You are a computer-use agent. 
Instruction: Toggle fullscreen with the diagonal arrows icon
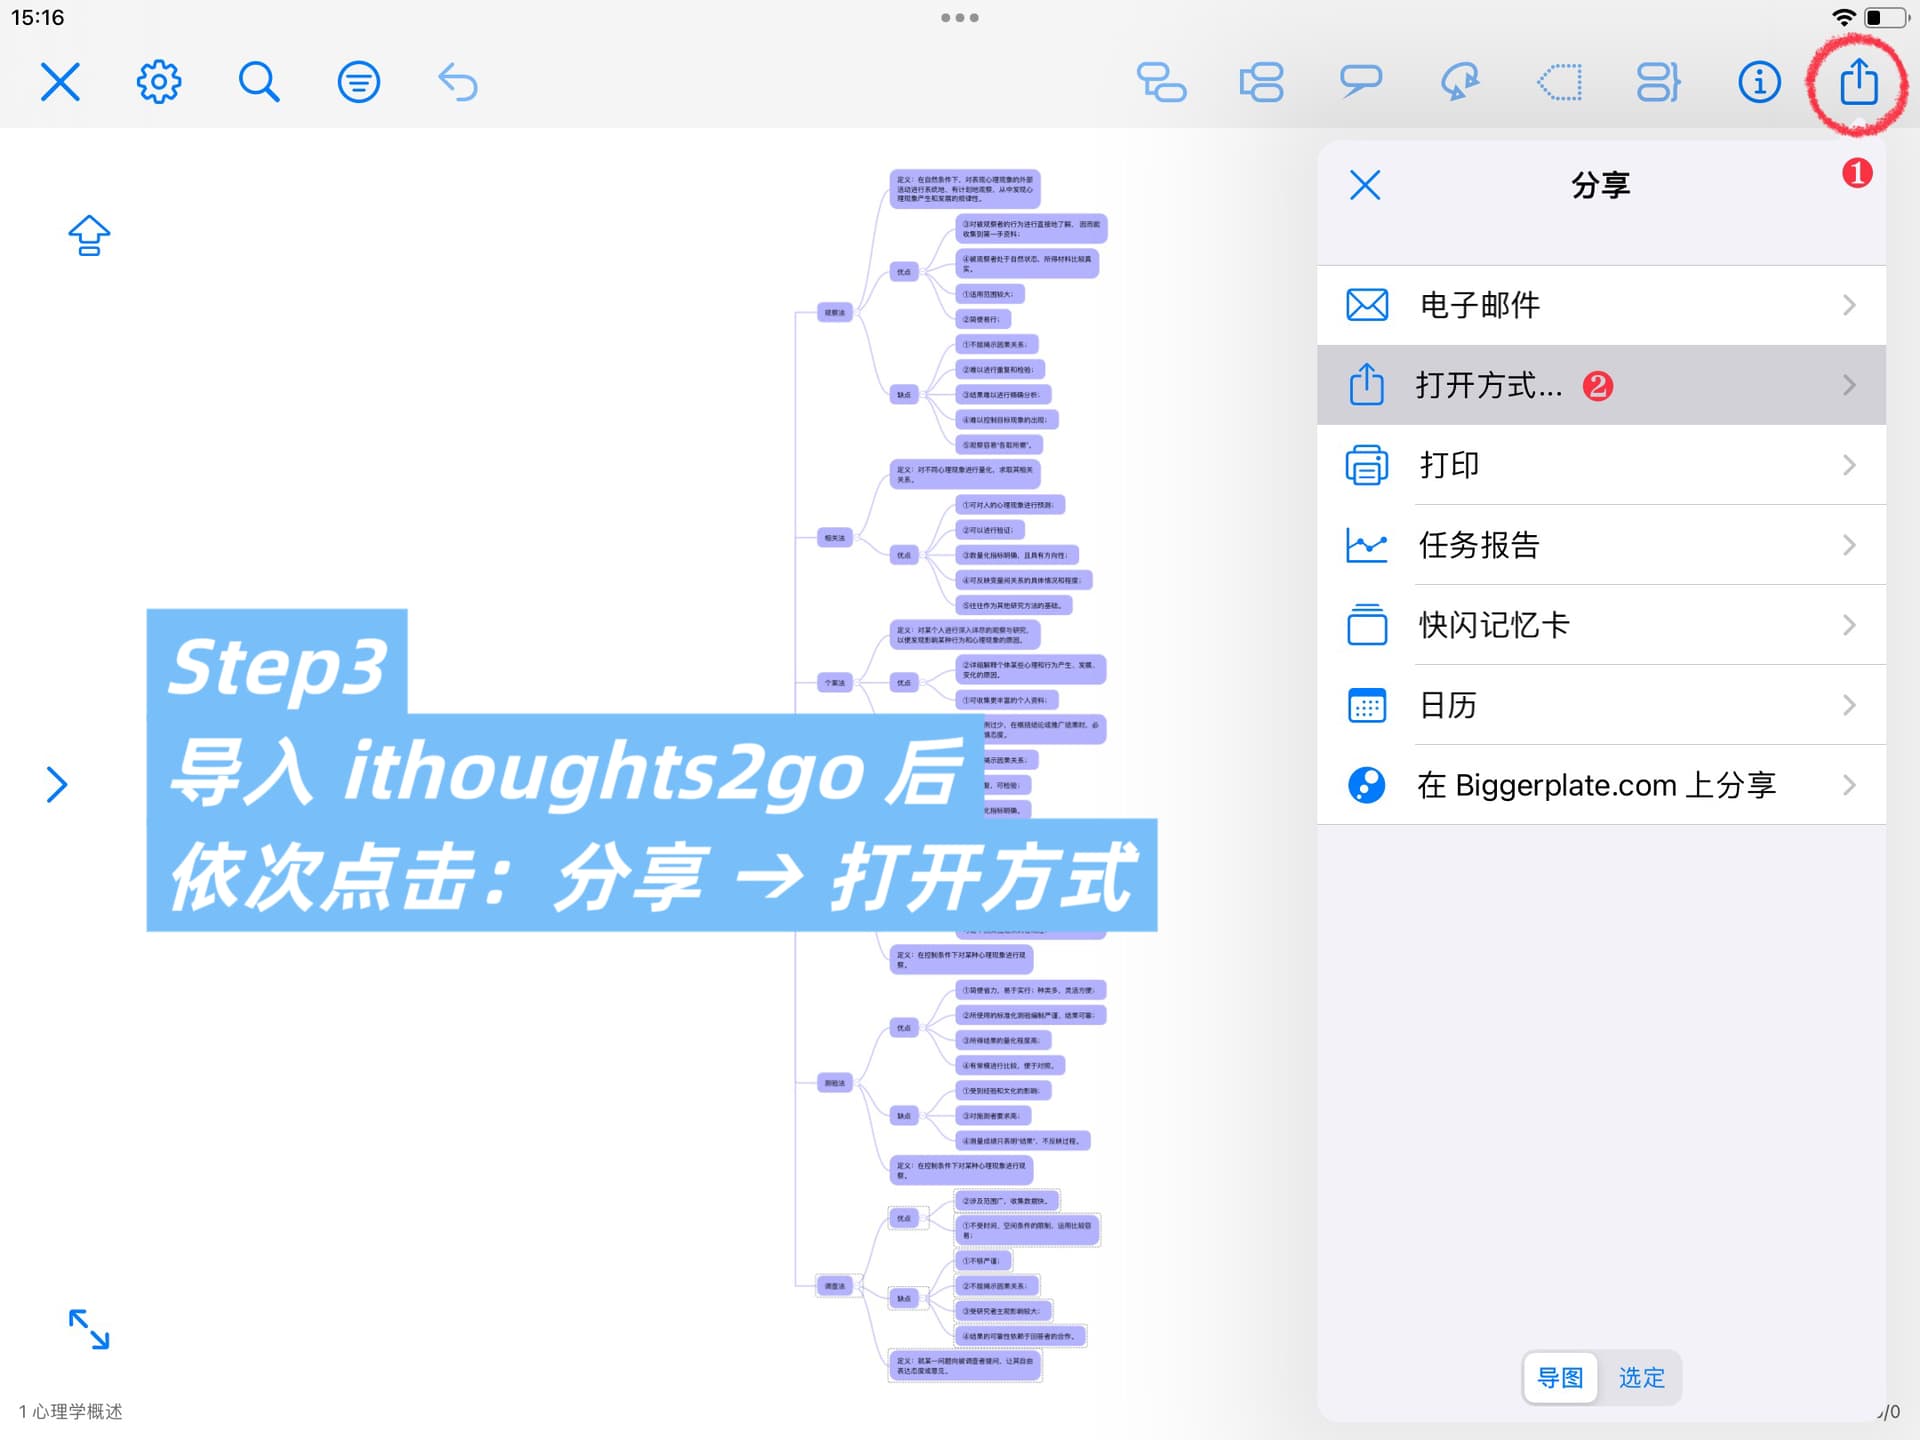pyautogui.click(x=89, y=1329)
